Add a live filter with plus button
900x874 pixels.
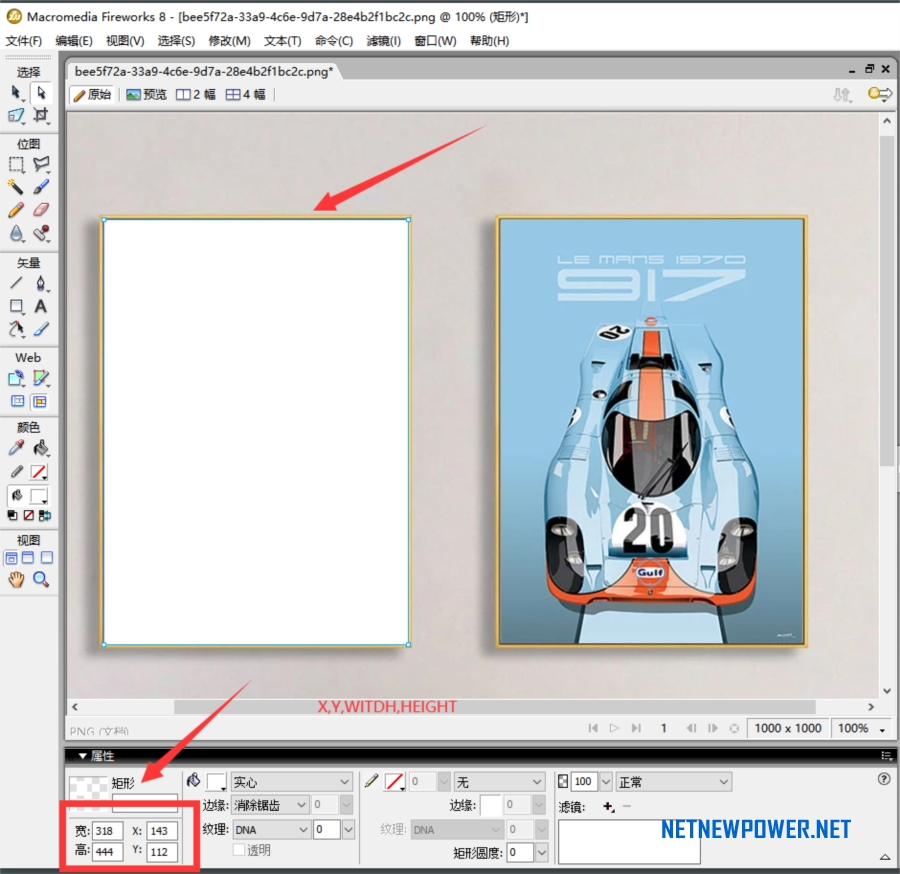tap(608, 807)
